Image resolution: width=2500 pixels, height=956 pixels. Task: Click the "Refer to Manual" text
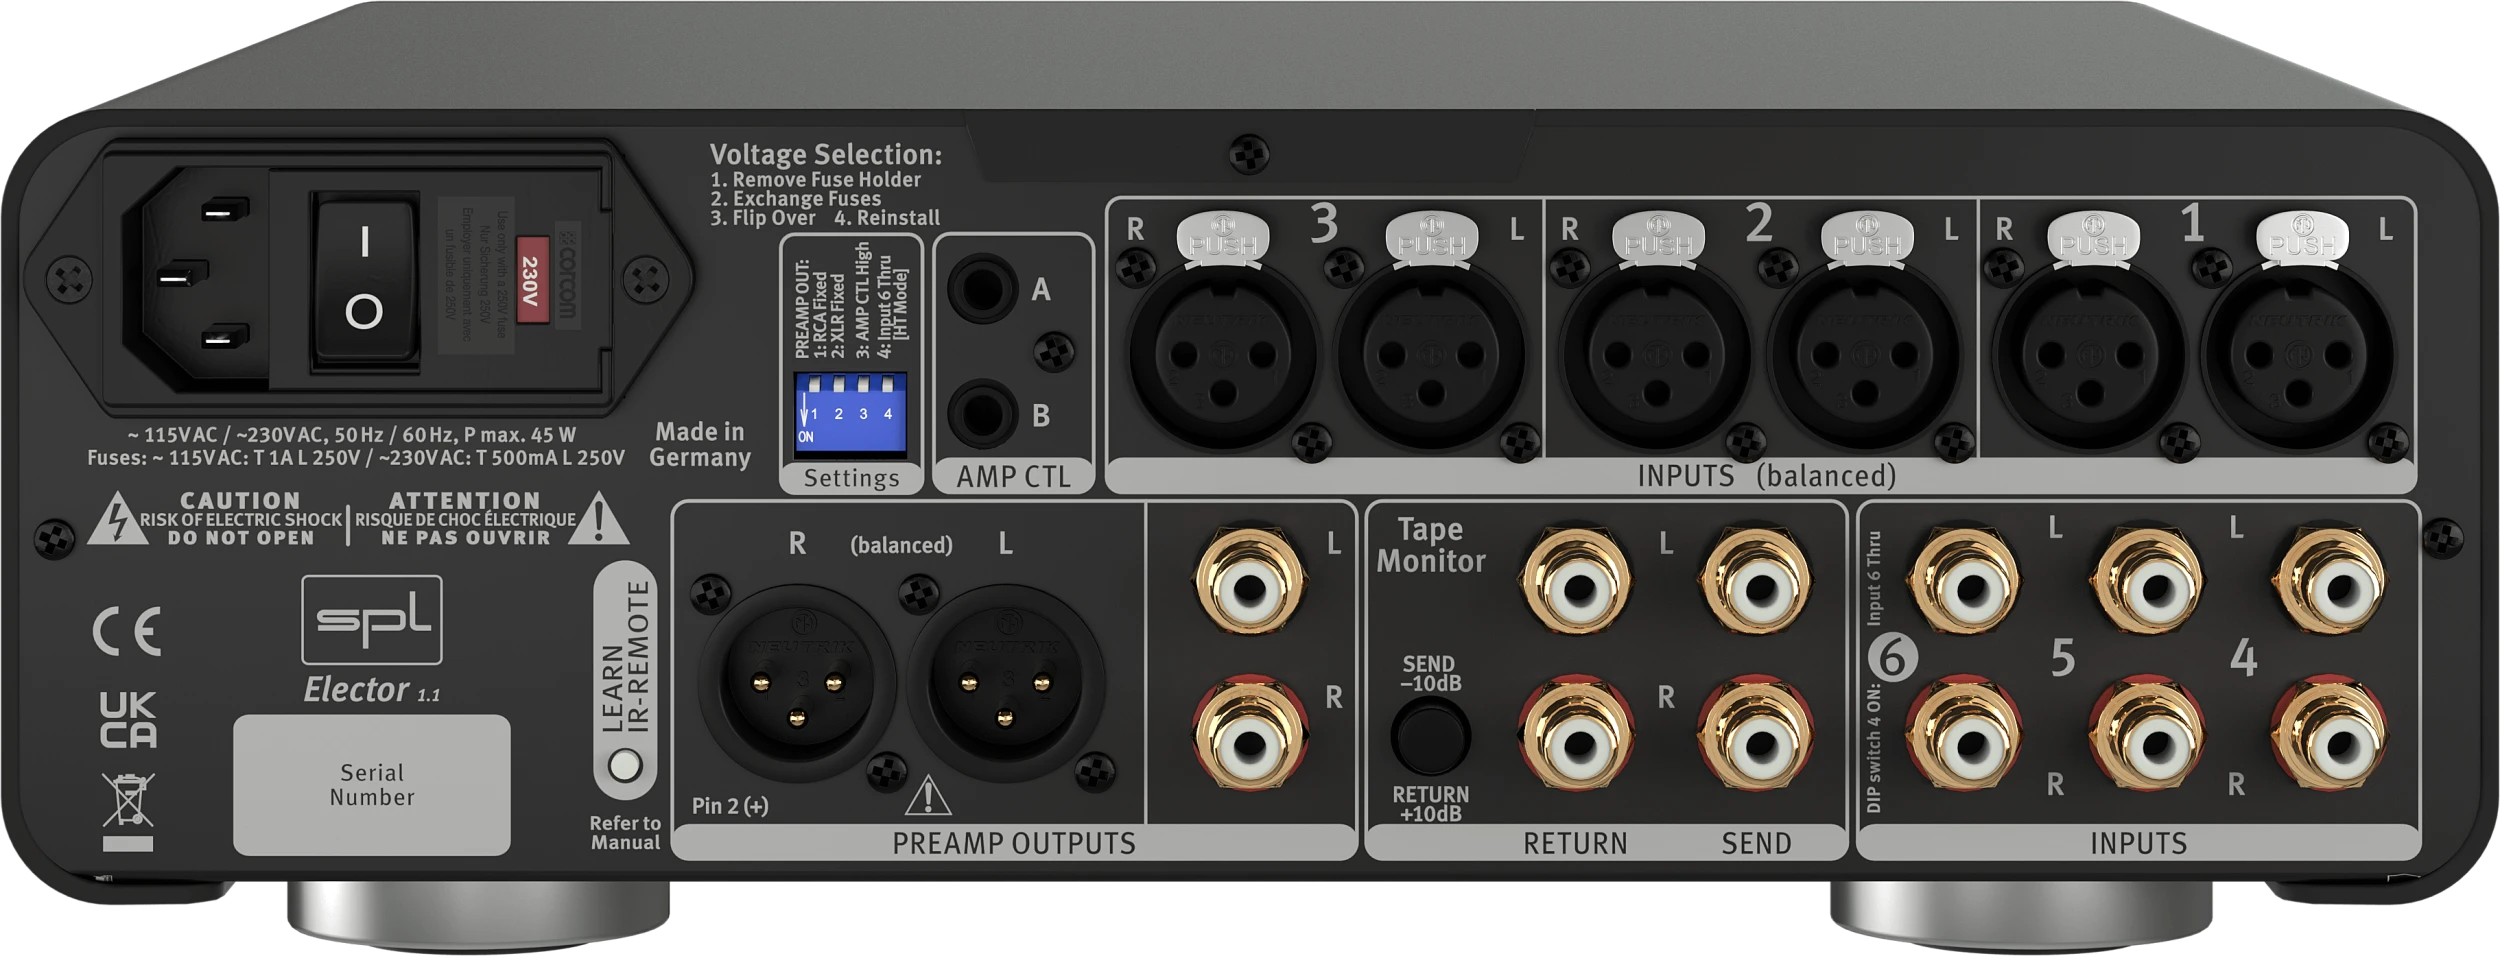point(625,833)
